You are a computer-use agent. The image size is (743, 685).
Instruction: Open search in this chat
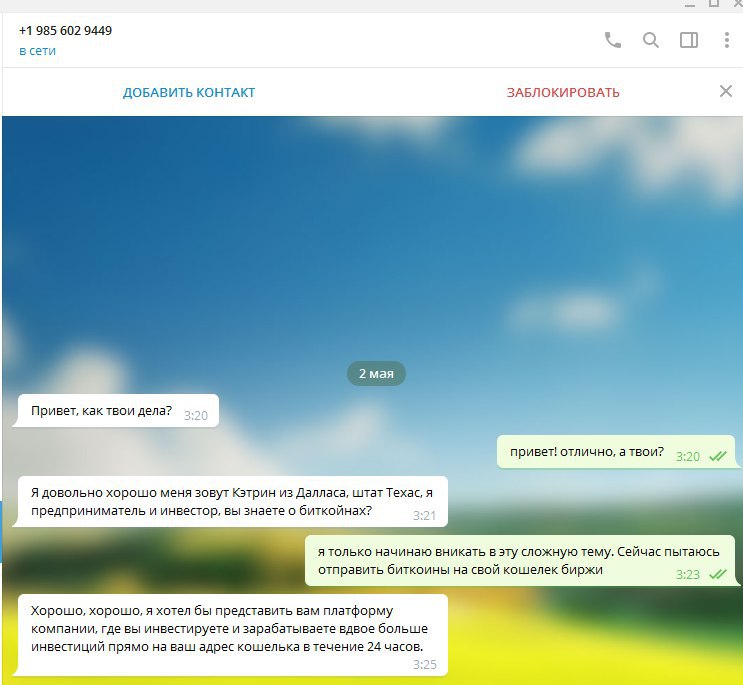[651, 40]
